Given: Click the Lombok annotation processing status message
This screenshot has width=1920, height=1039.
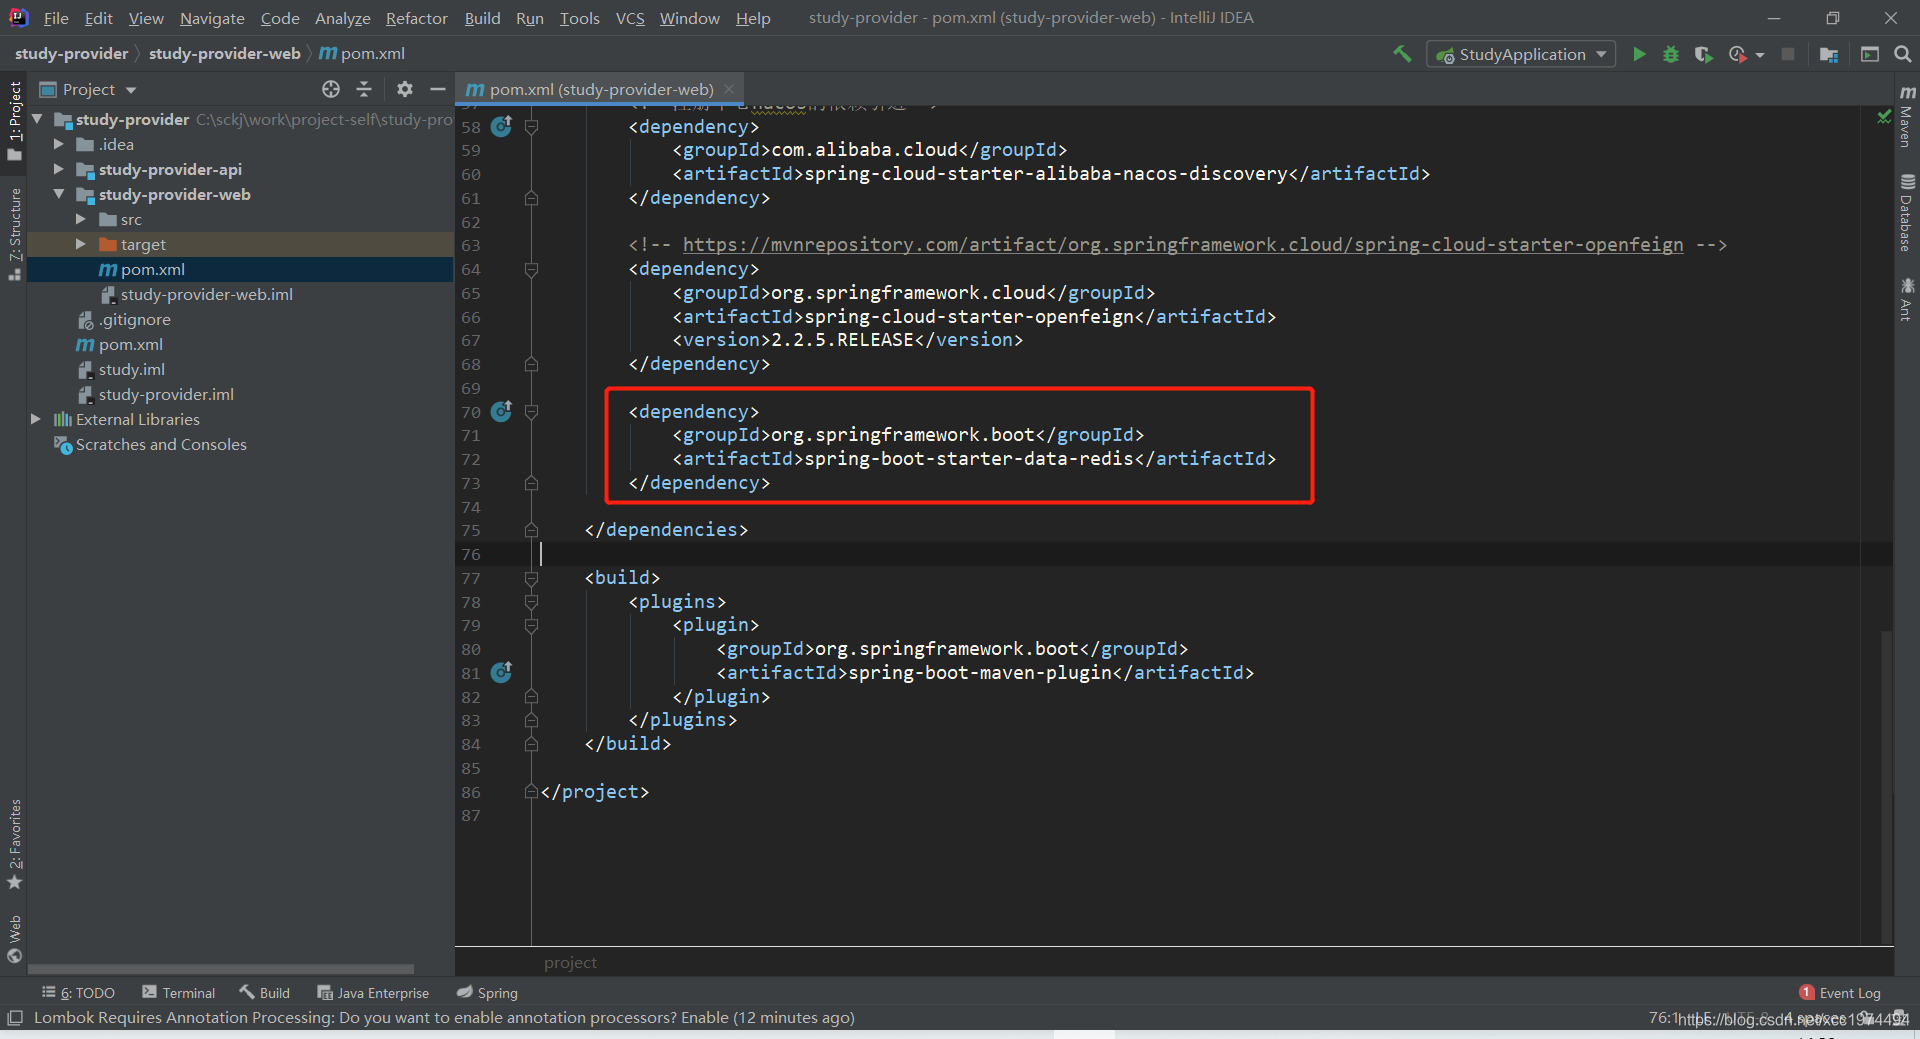Looking at the screenshot, I should click(x=444, y=1018).
